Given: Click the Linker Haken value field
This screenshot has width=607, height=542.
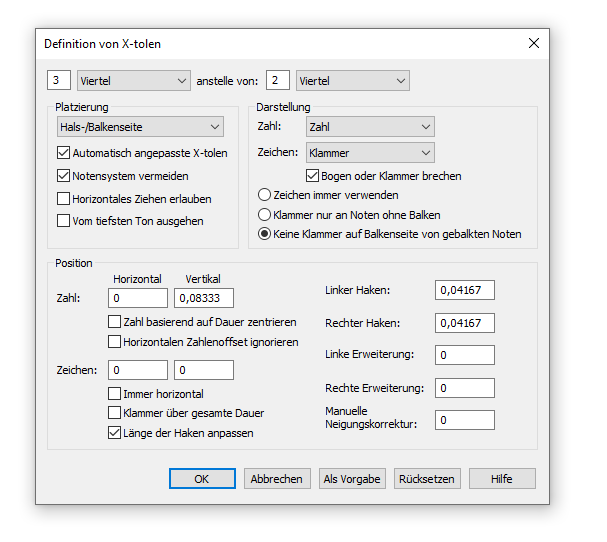Looking at the screenshot, I should click(x=465, y=290).
